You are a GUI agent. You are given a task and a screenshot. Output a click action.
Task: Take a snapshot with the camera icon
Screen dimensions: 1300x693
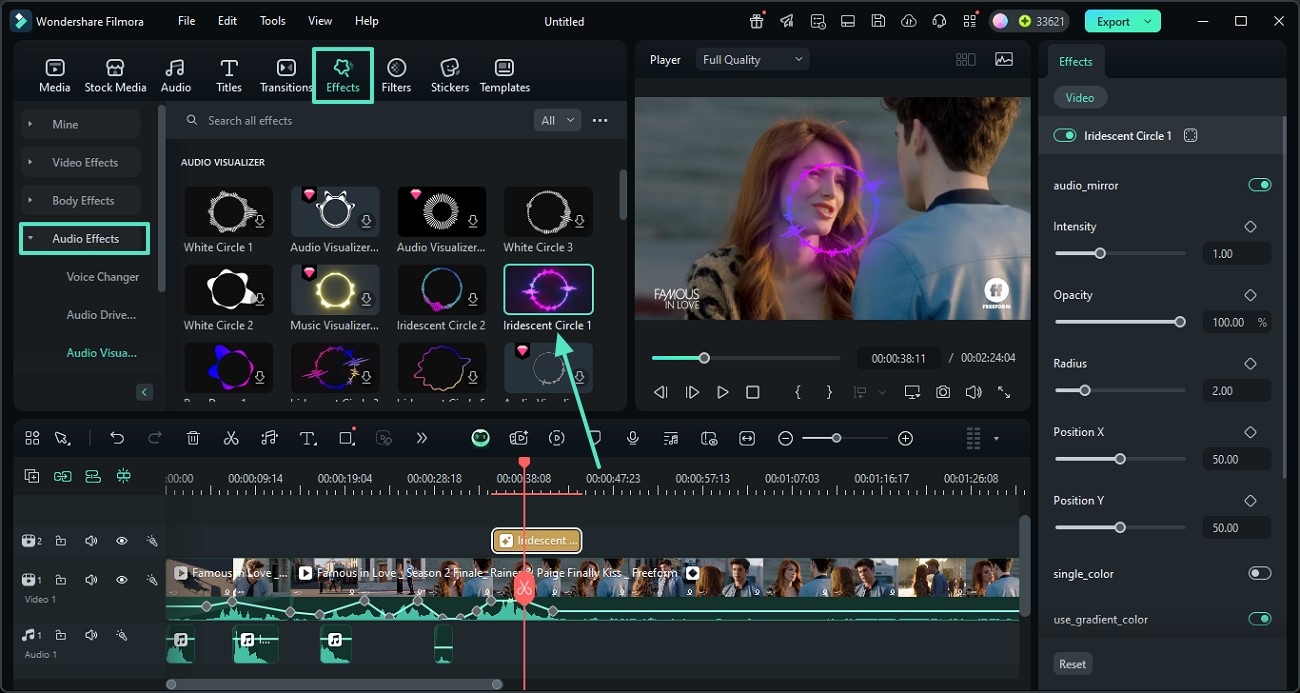click(x=943, y=393)
